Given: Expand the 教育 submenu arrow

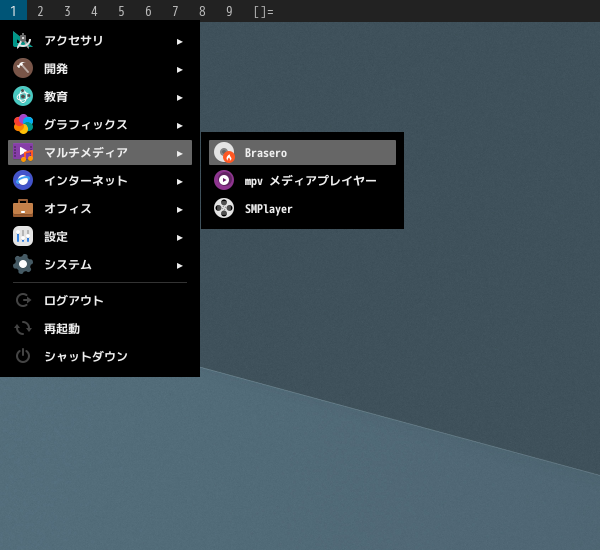Looking at the screenshot, I should pyautogui.click(x=179, y=98).
